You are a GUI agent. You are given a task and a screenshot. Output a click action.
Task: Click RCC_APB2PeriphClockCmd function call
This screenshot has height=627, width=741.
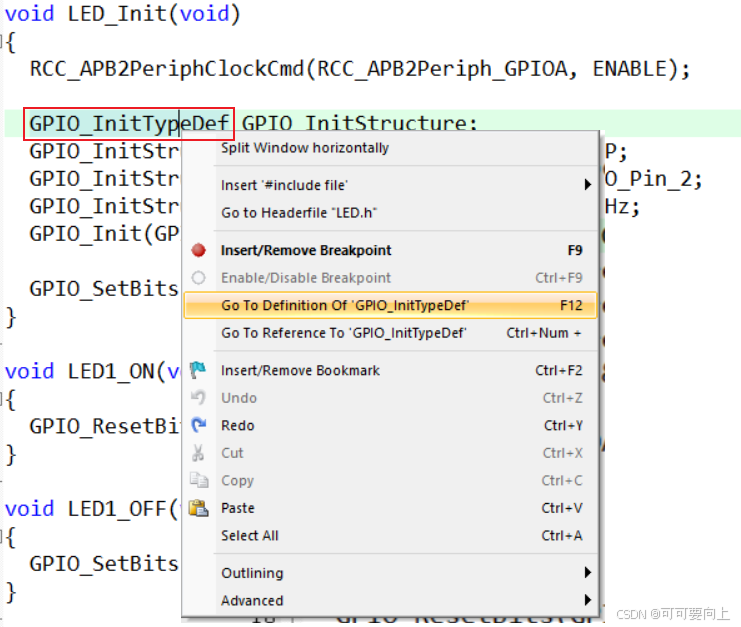[x=166, y=69]
